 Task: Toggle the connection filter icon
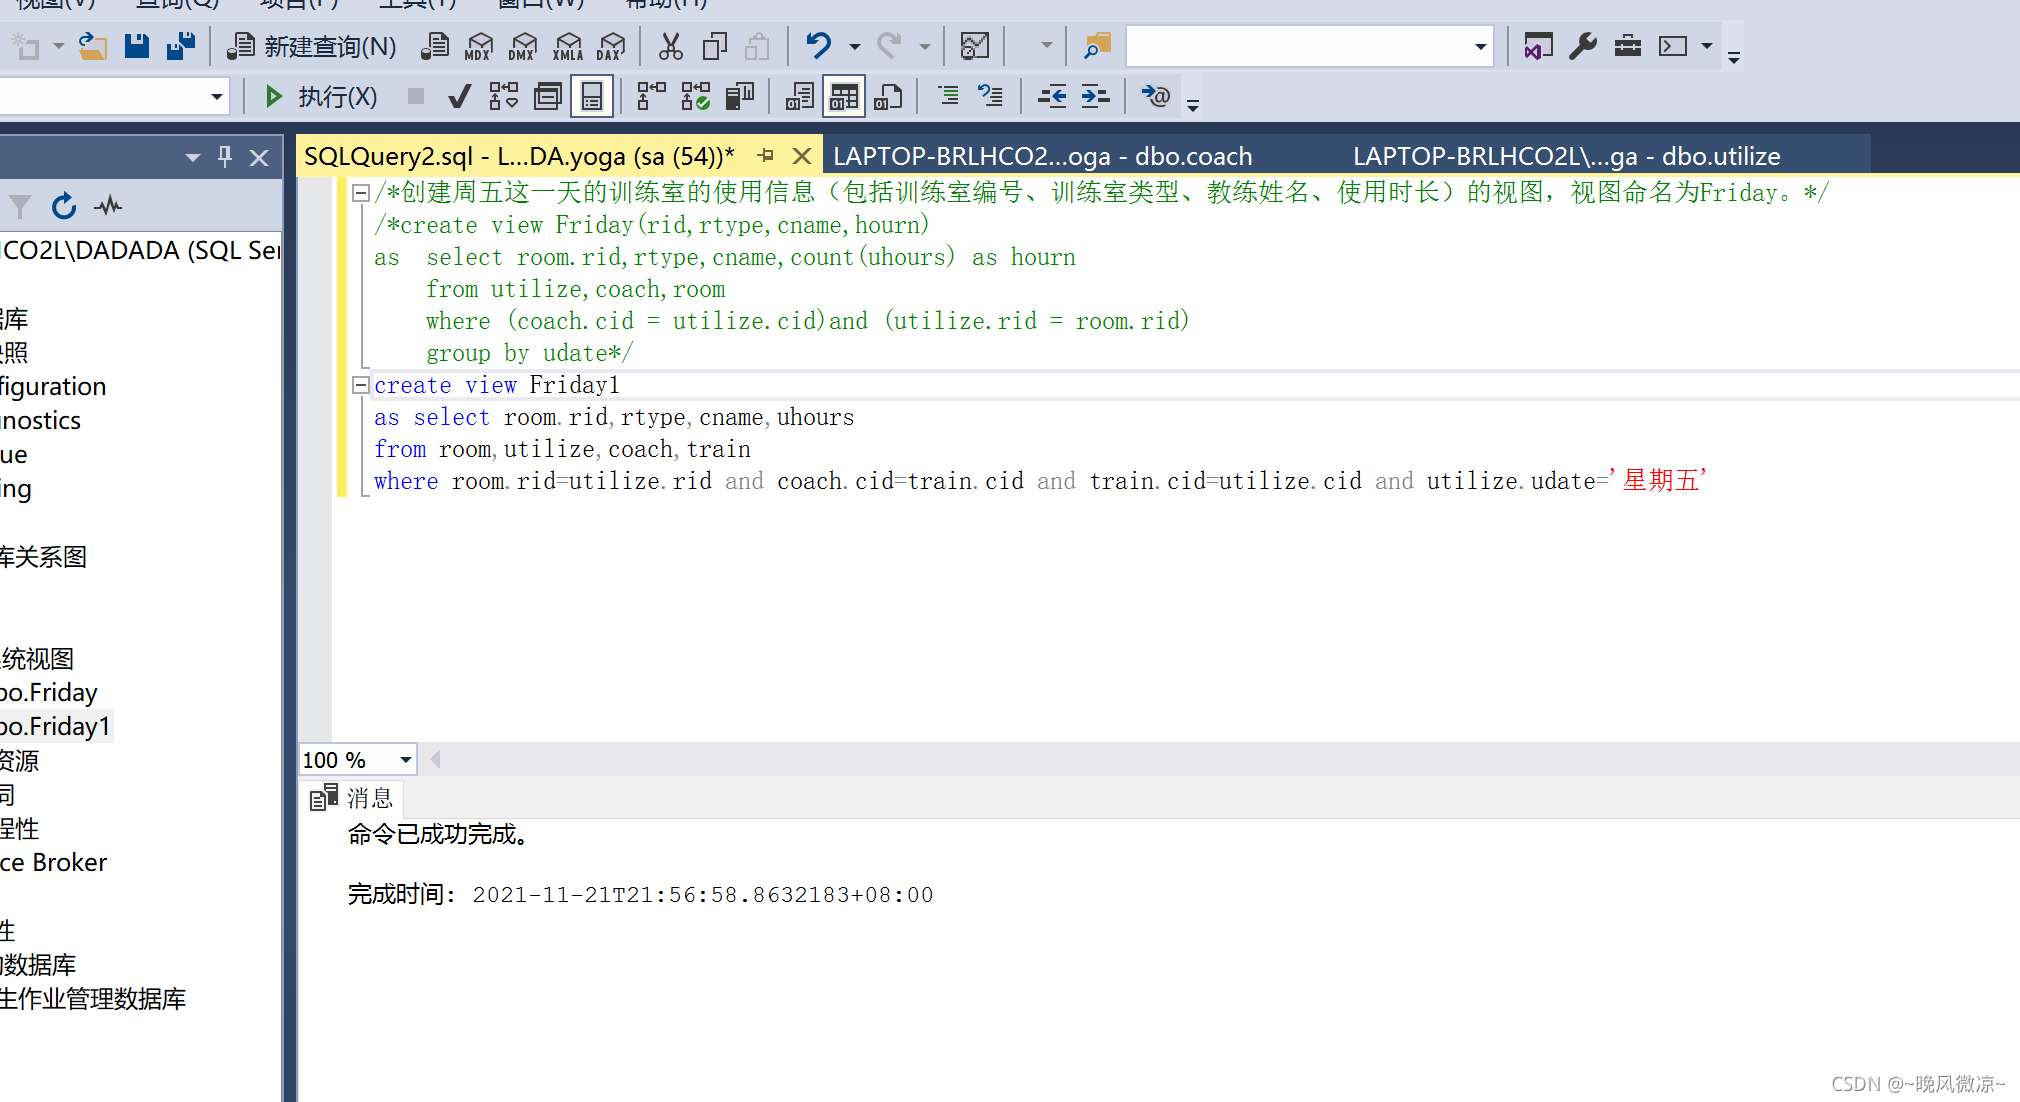[19, 205]
